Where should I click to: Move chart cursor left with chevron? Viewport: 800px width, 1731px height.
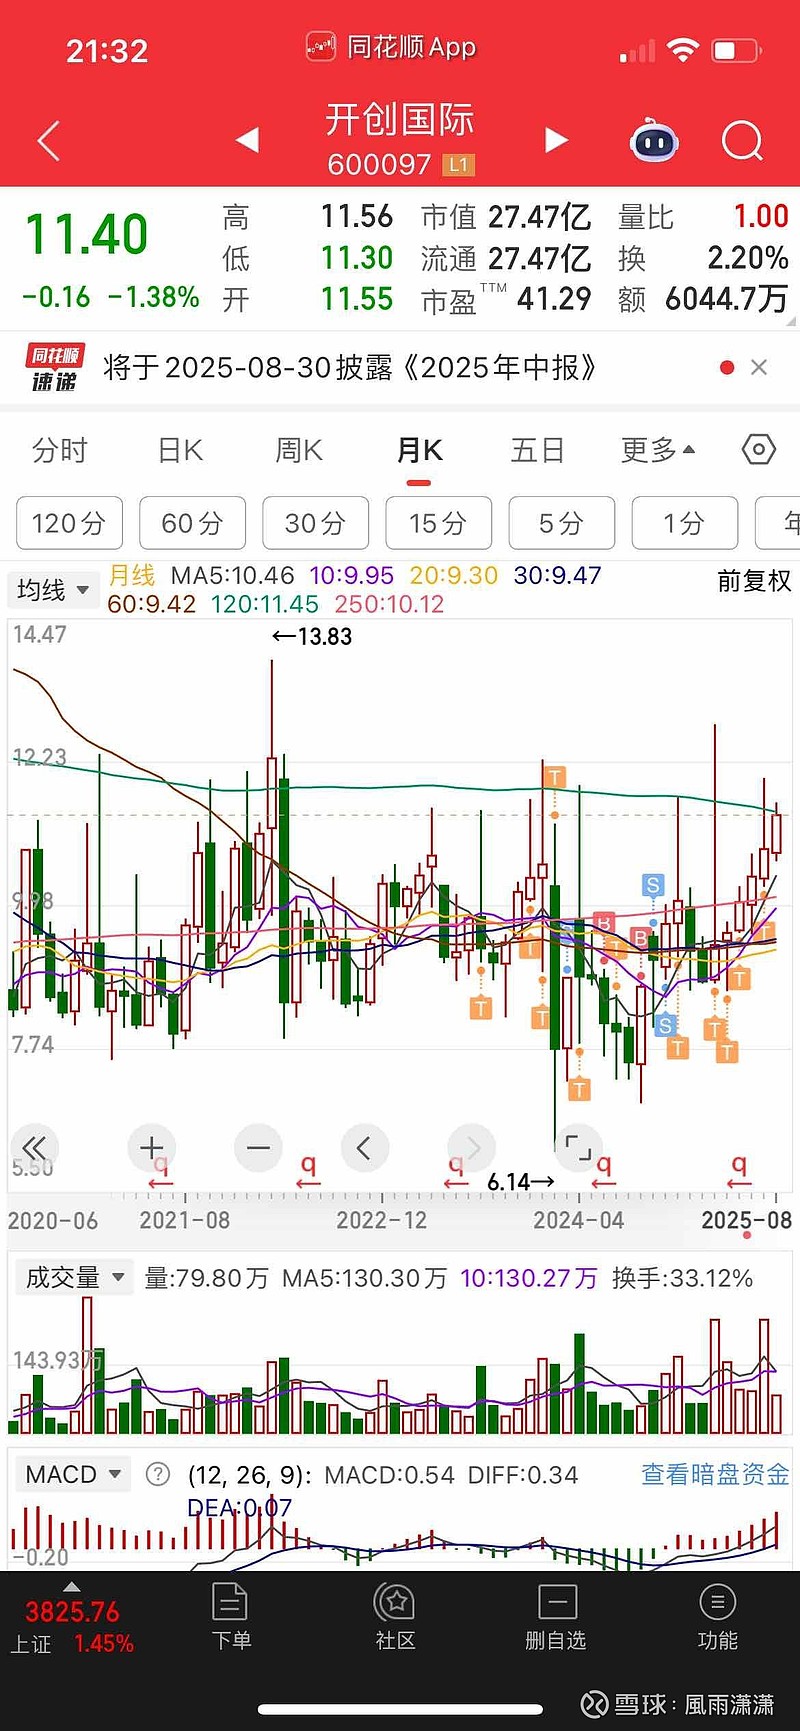(x=364, y=1147)
